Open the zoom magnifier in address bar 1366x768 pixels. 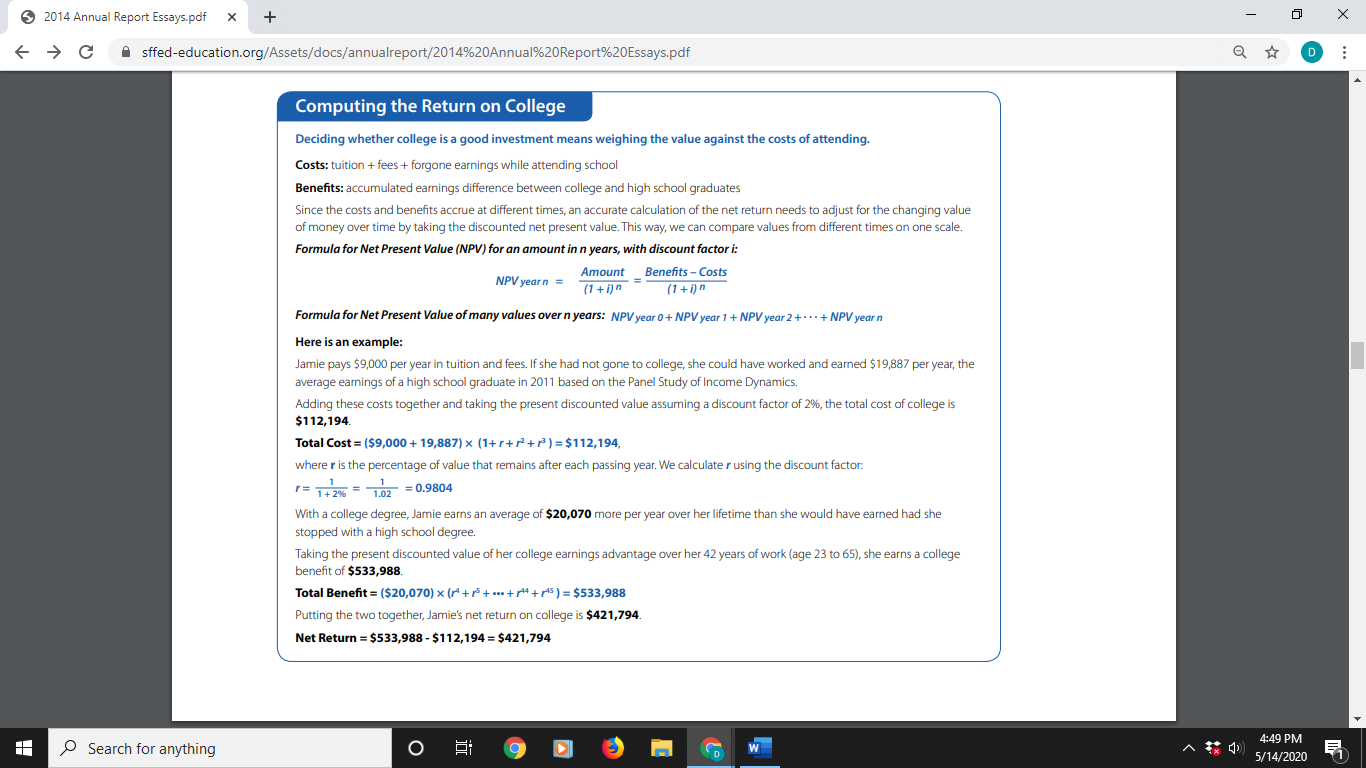tap(1240, 52)
